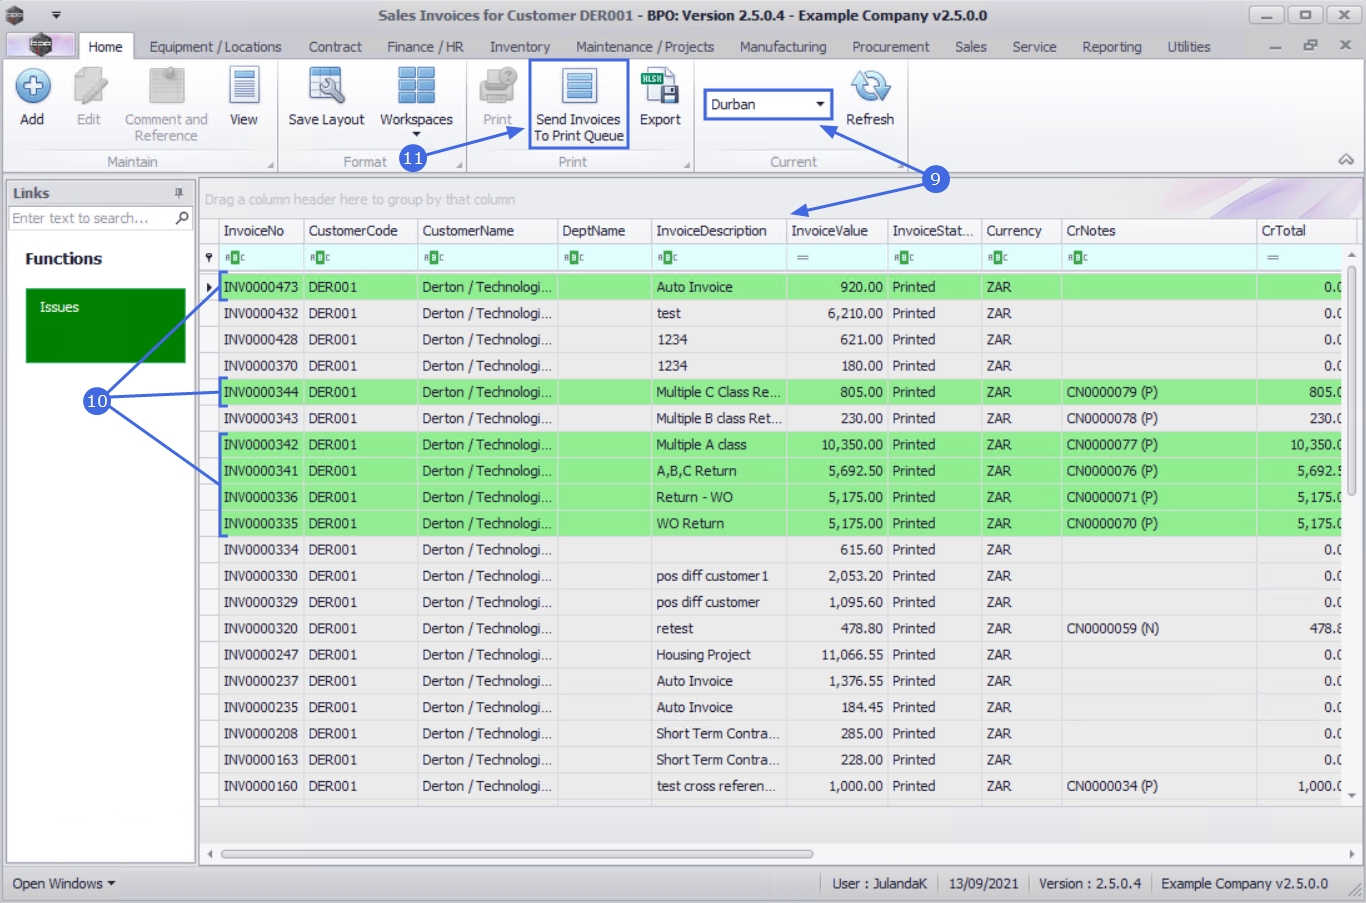Click the Links search text field
1366x903 pixels.
point(92,218)
